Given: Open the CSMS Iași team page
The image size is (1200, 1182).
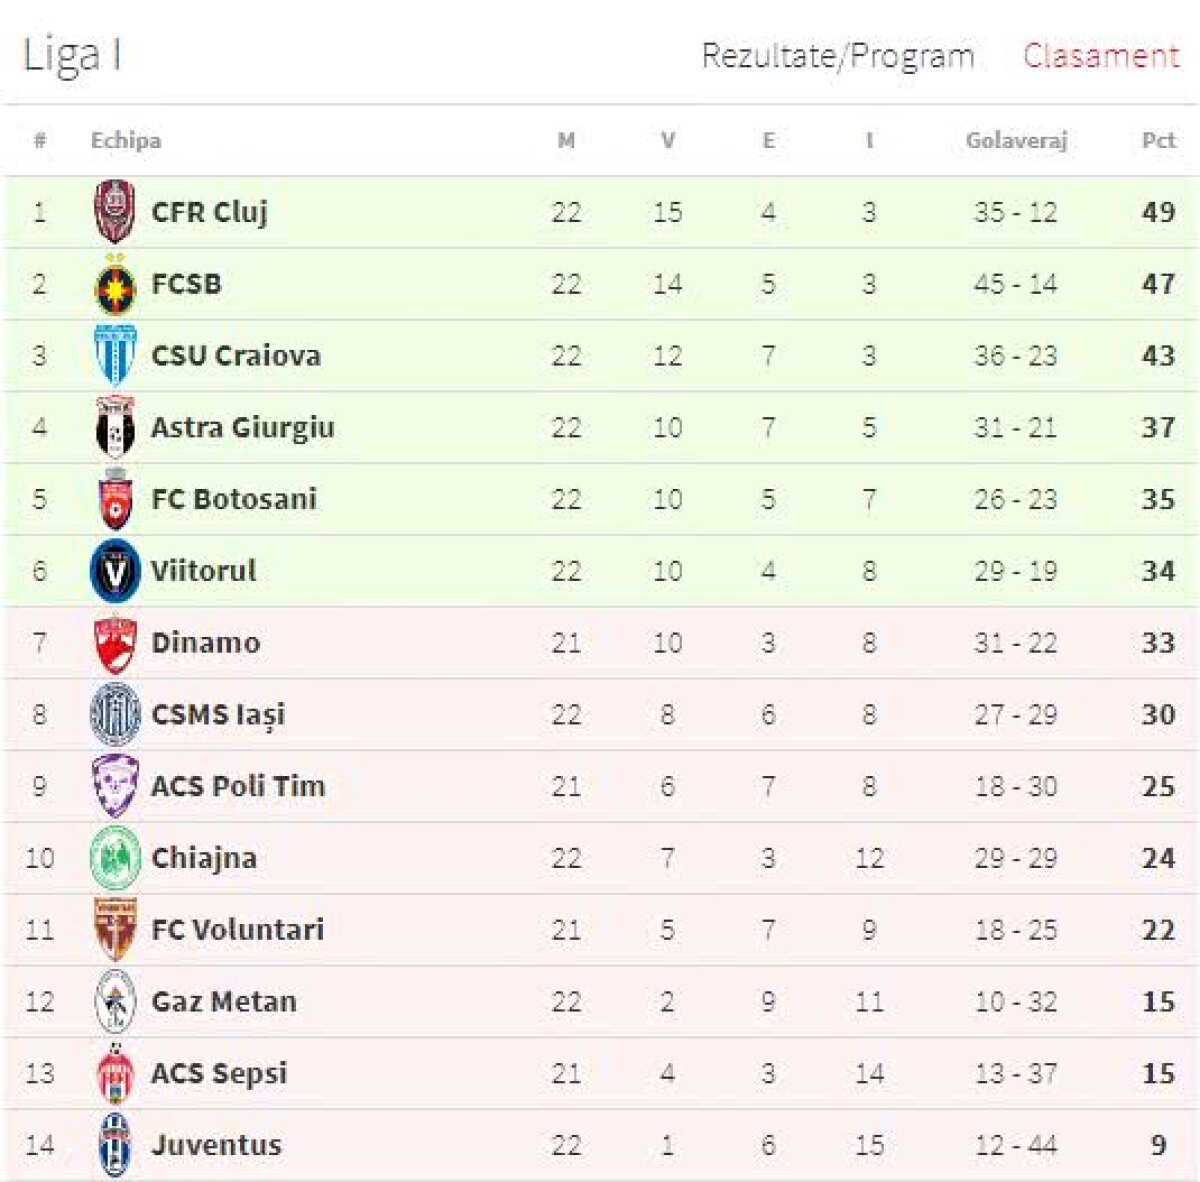Looking at the screenshot, I should tap(219, 714).
